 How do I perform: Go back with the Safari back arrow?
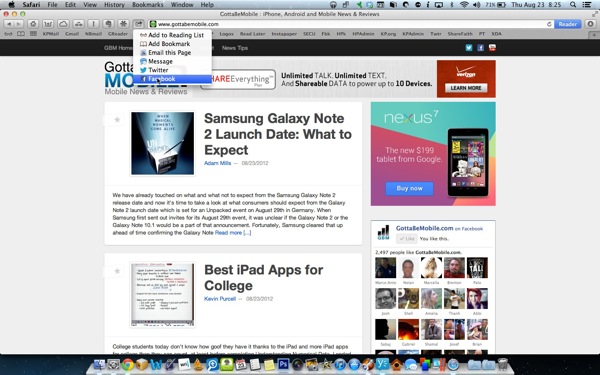pyautogui.click(x=9, y=24)
